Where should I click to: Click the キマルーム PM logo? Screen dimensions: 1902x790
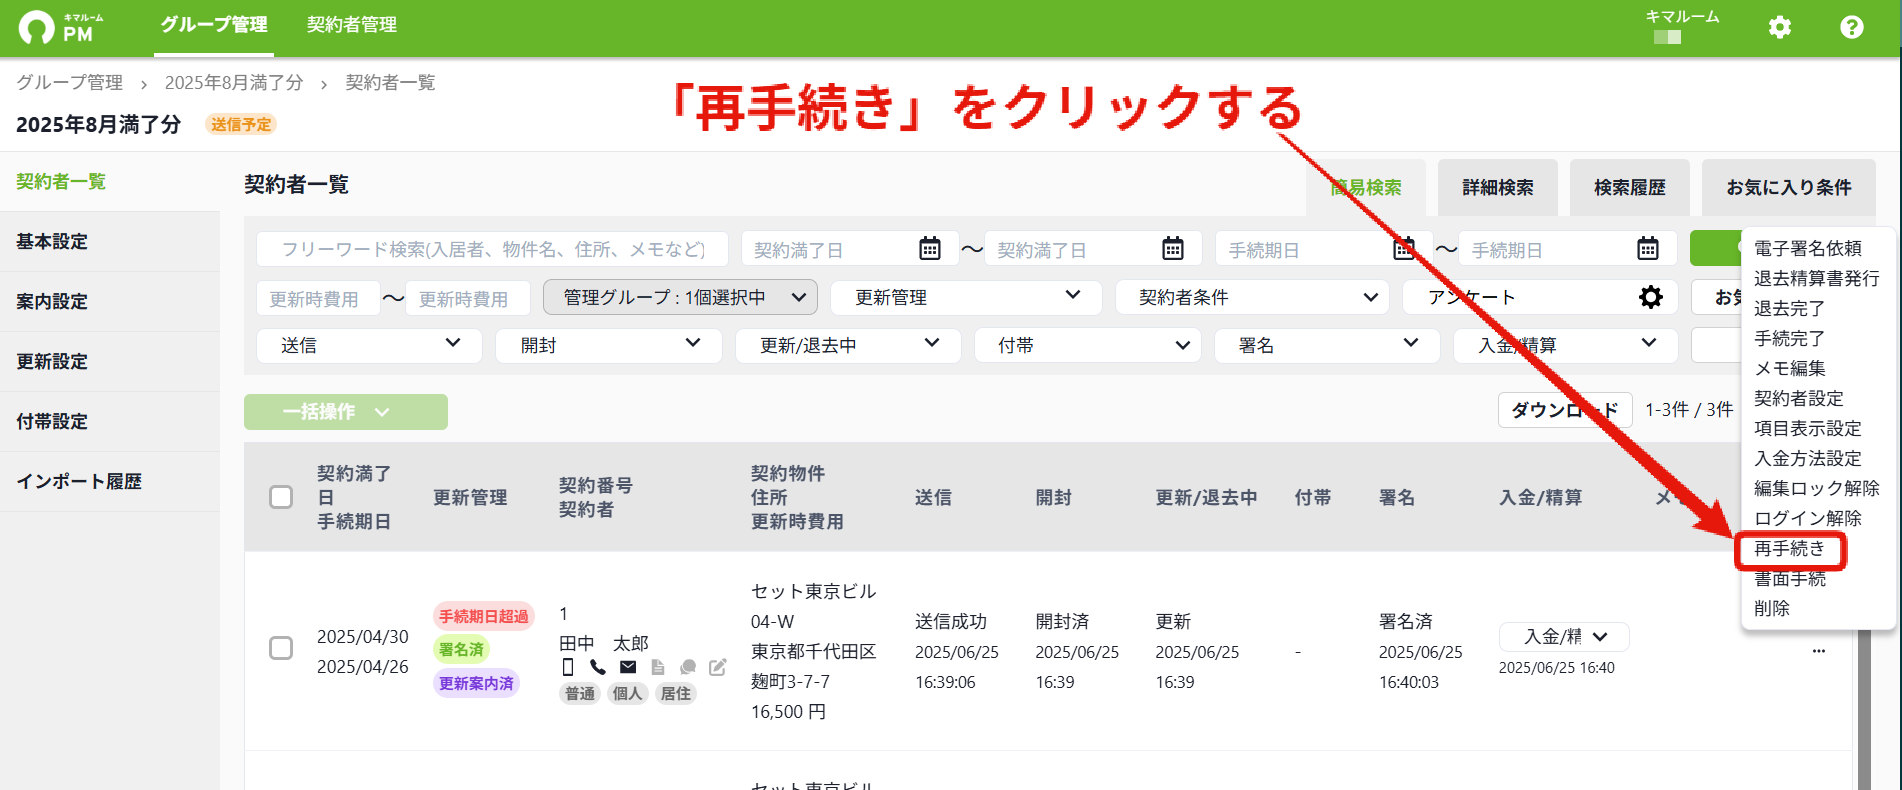[x=61, y=27]
